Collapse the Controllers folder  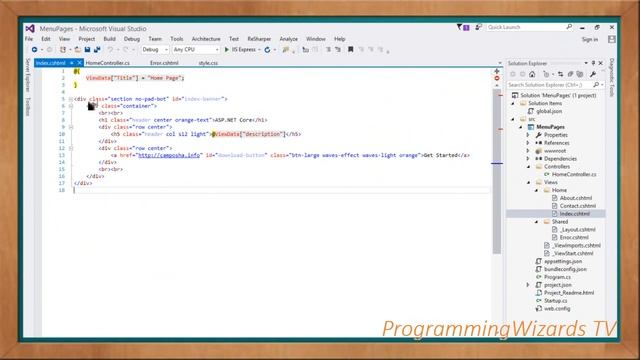tap(529, 167)
